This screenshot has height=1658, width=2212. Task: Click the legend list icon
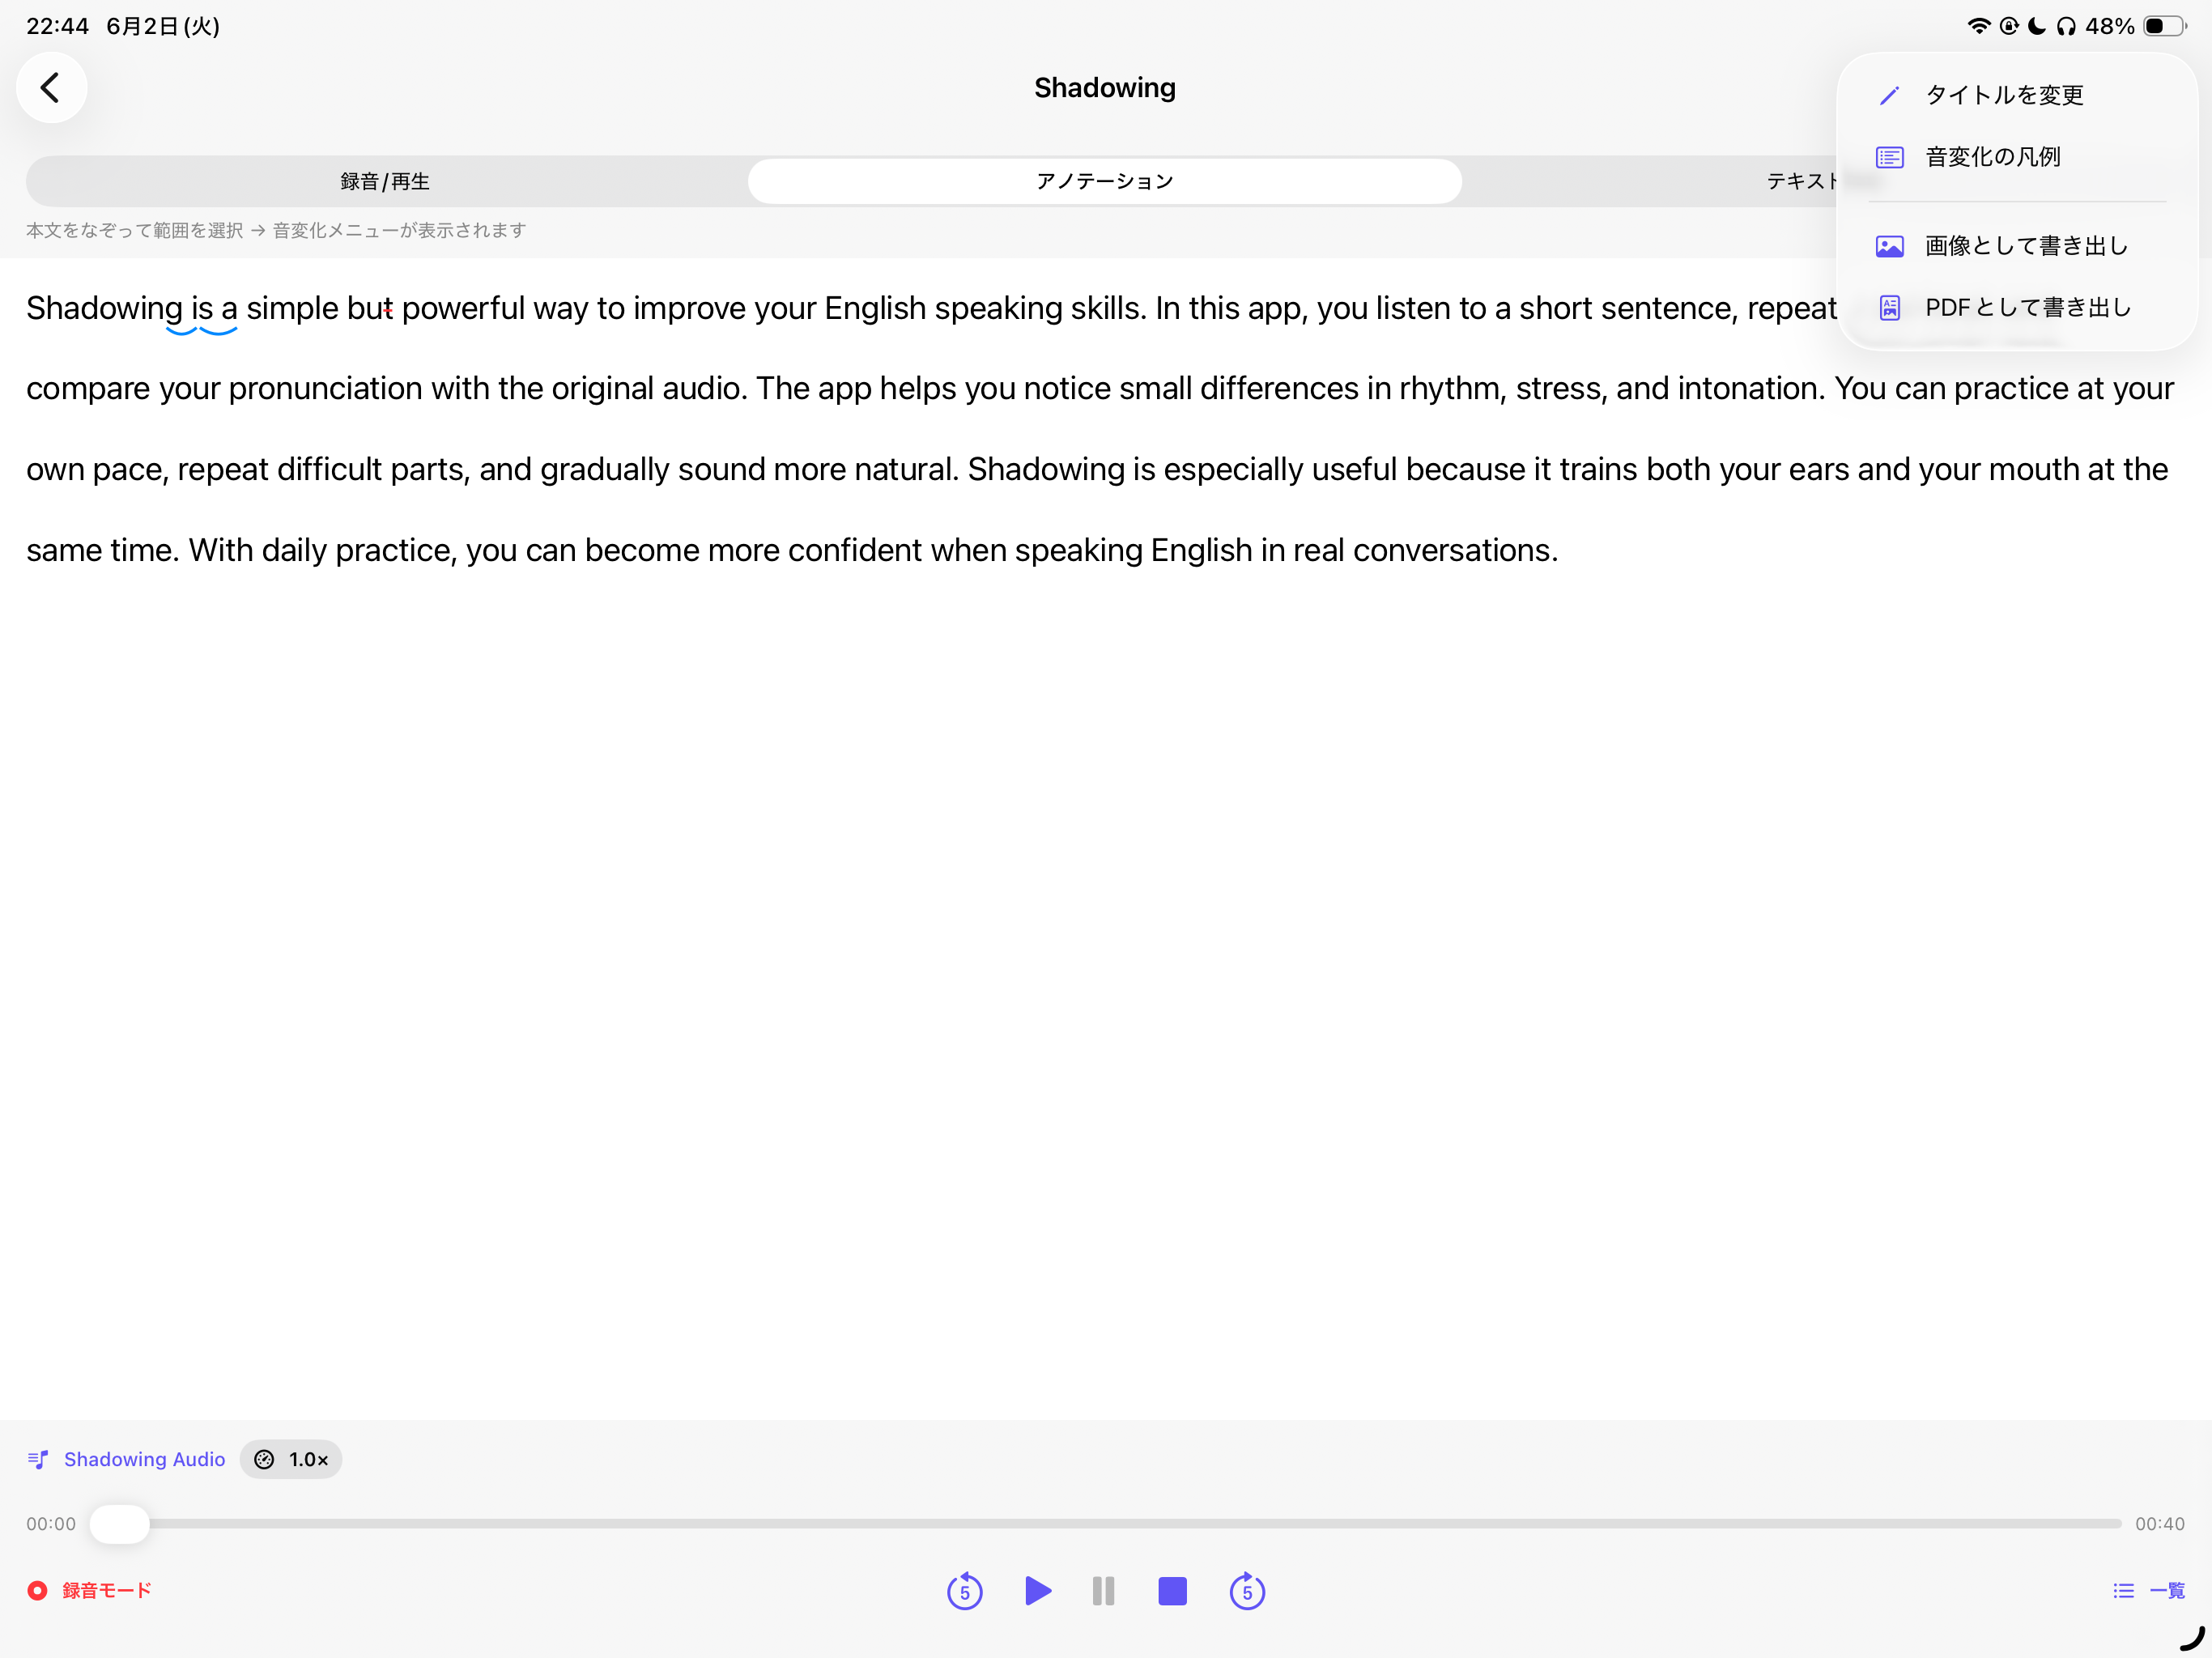coord(1889,157)
